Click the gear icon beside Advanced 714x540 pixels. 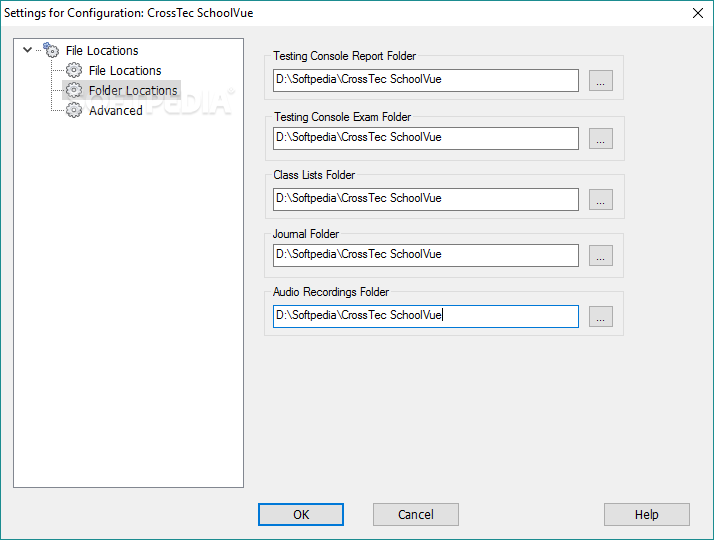coord(74,110)
